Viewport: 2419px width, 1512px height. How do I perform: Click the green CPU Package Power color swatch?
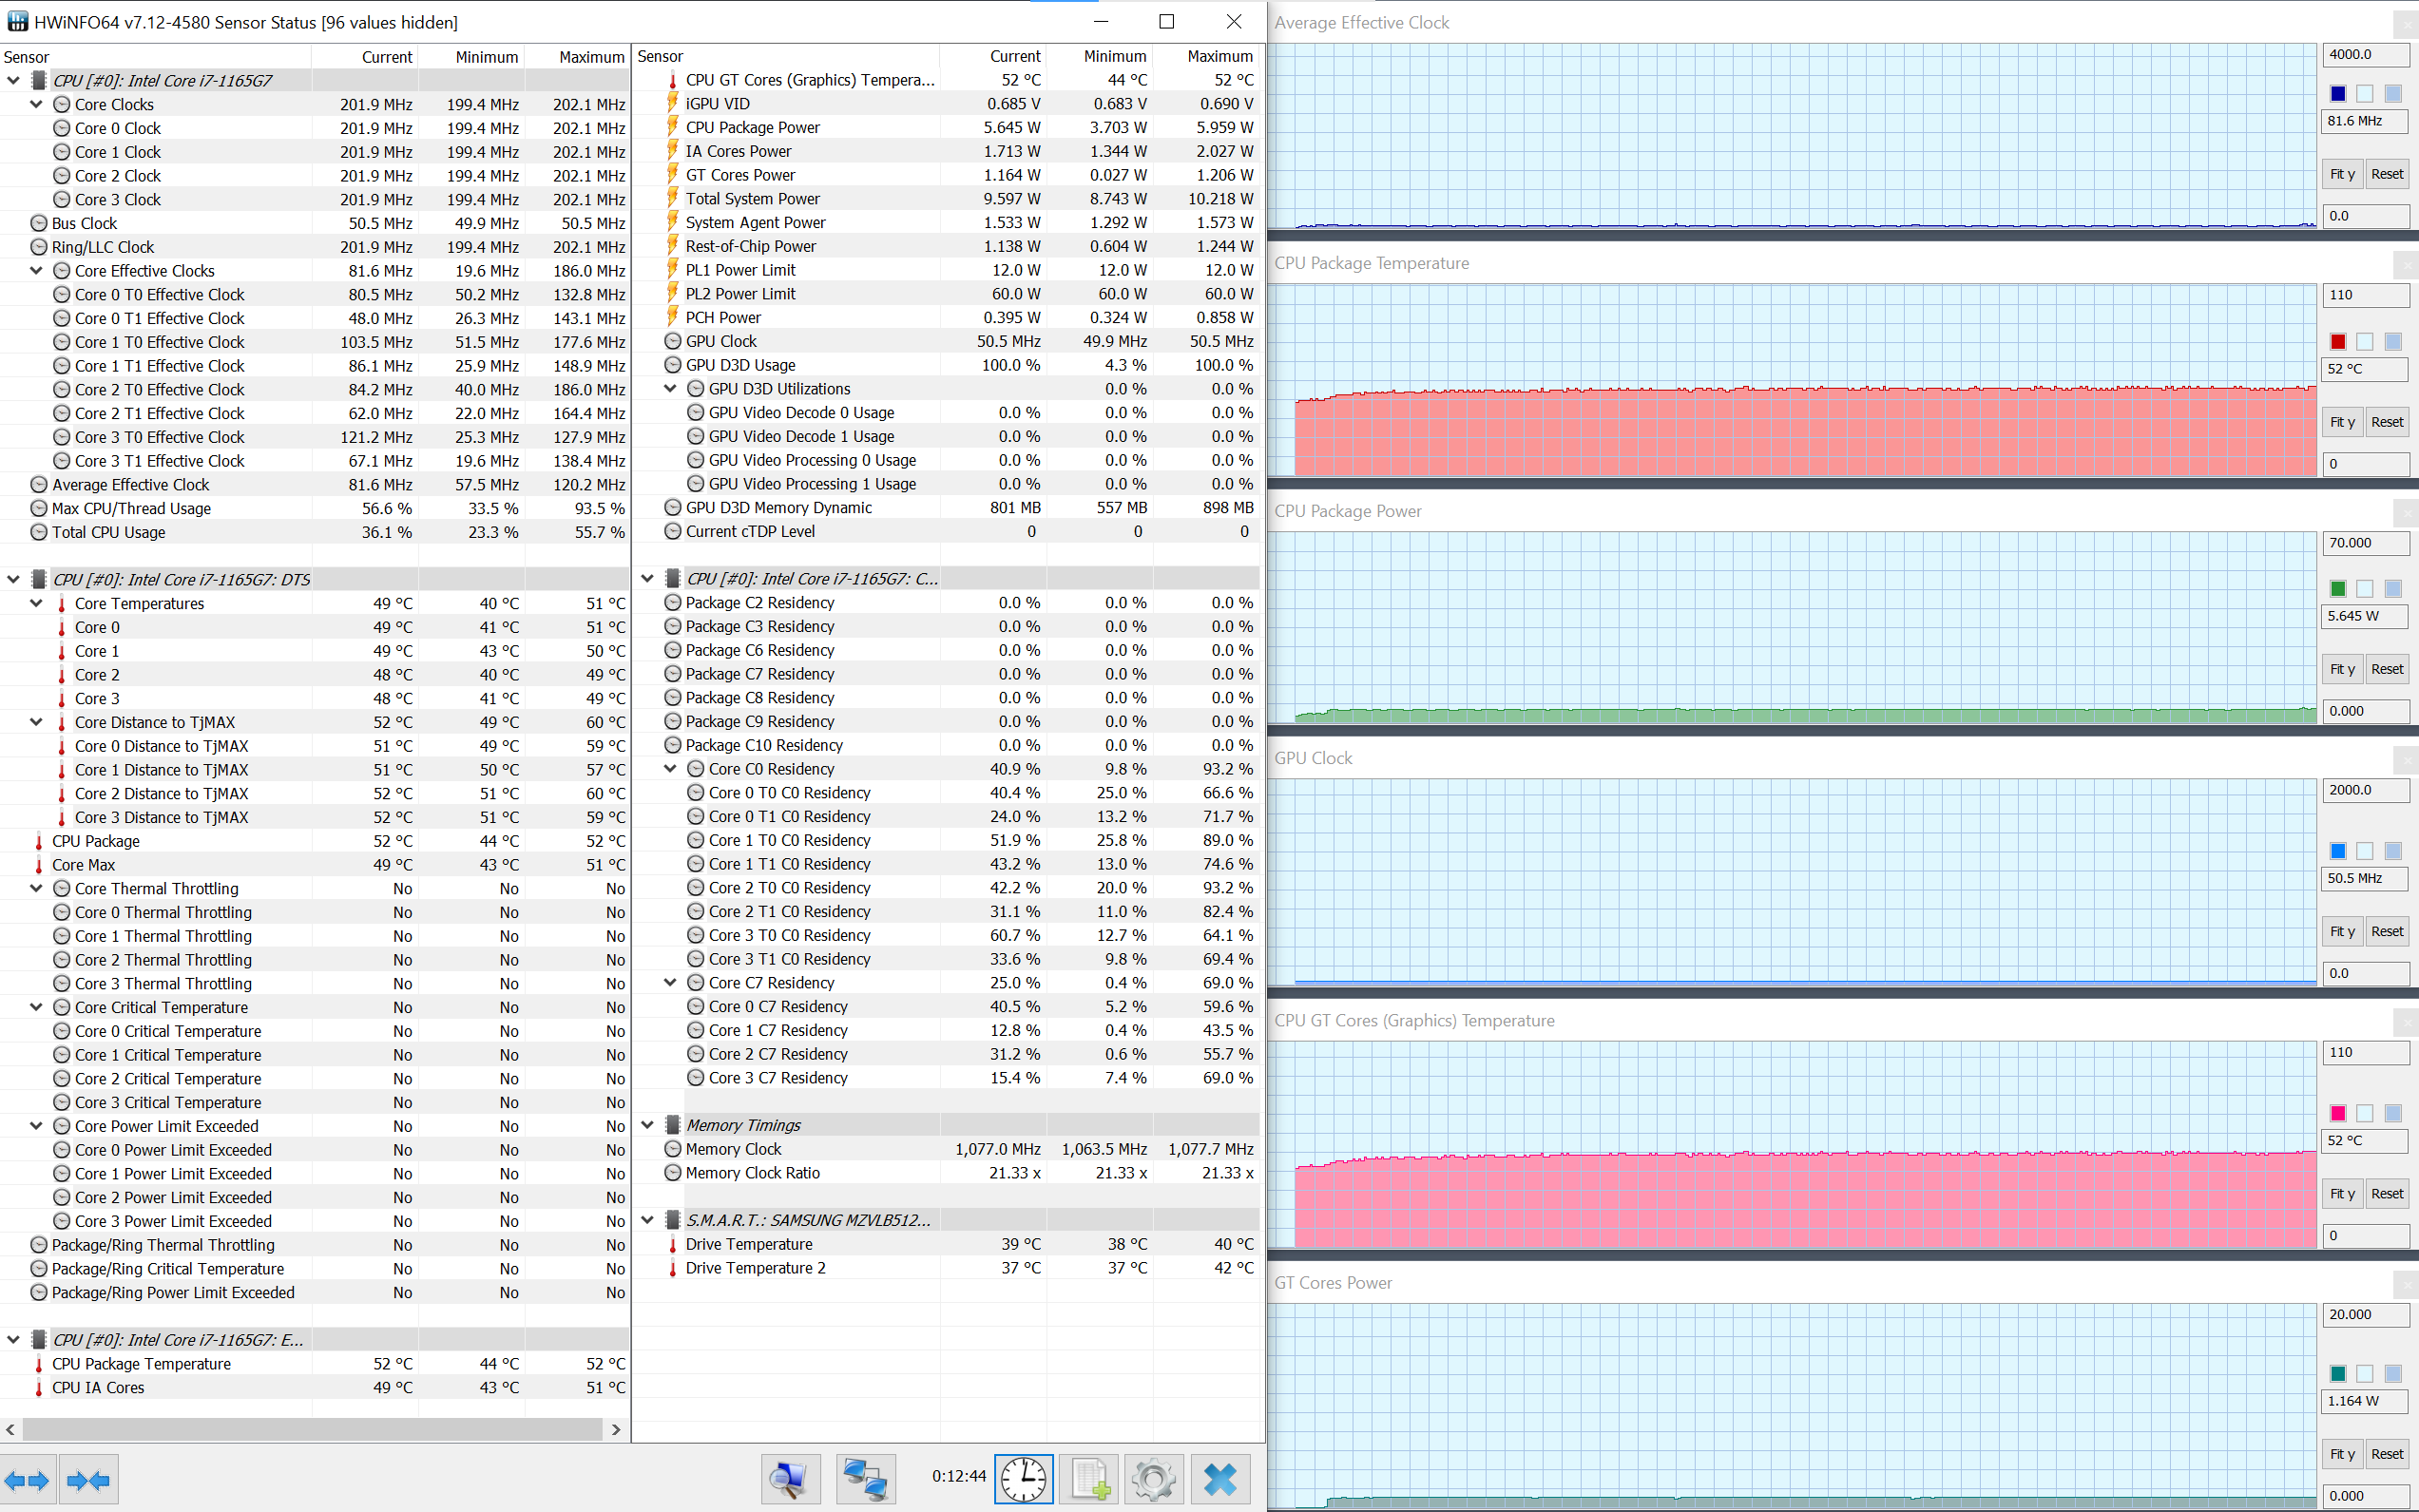point(2338,589)
